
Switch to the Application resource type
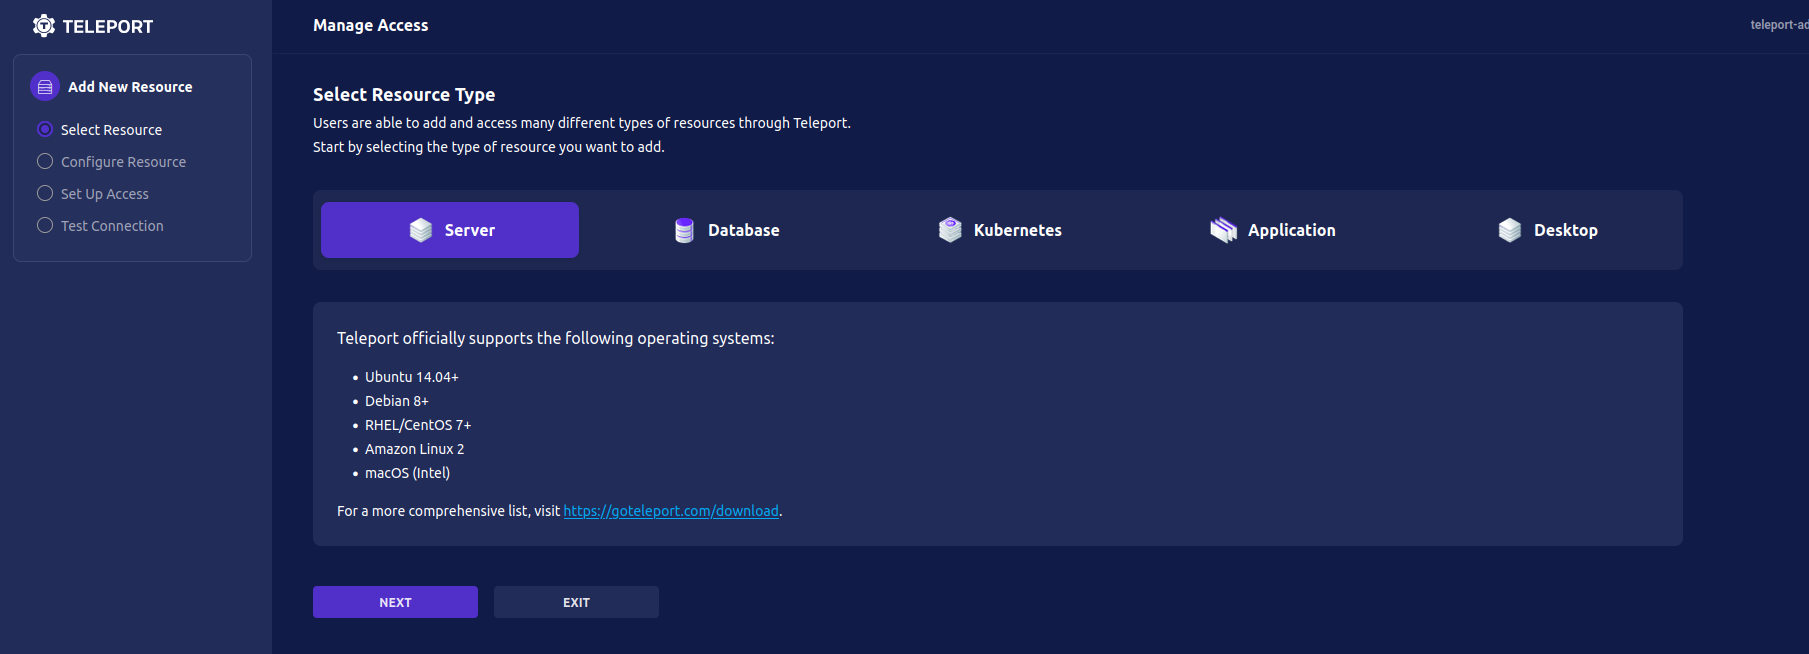coord(1272,230)
